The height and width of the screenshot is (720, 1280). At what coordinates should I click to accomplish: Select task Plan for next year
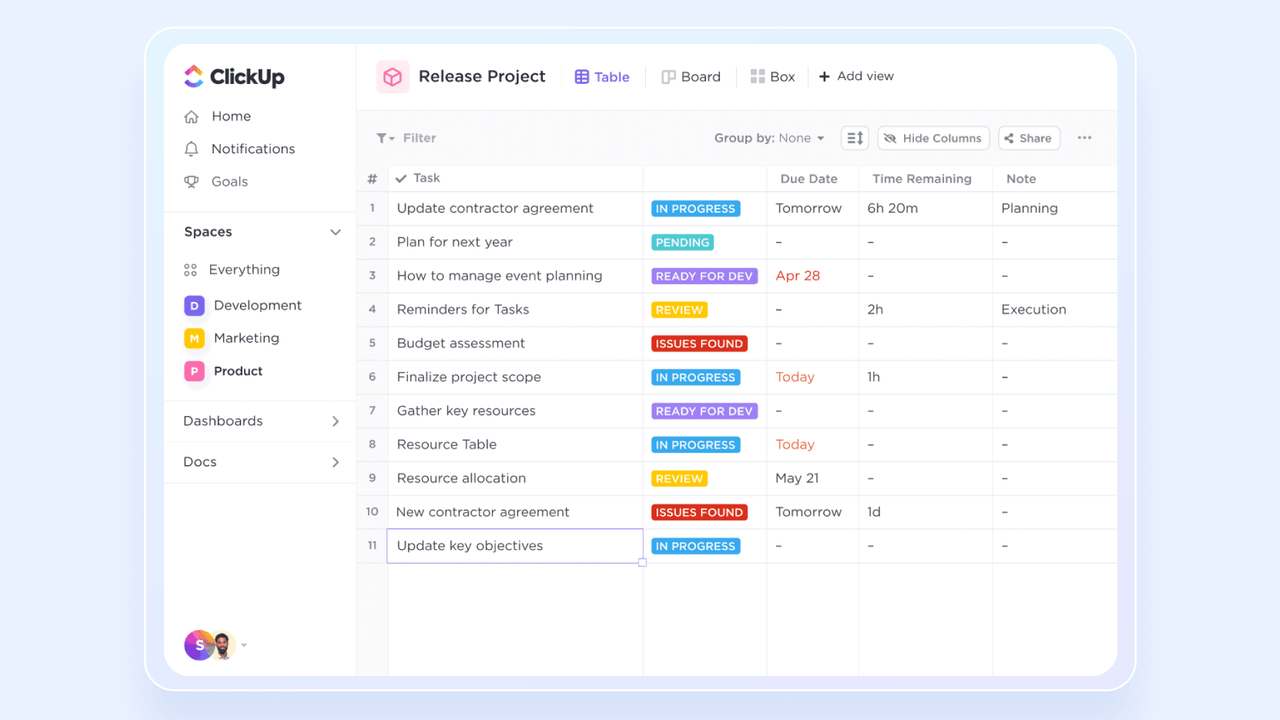tap(455, 242)
